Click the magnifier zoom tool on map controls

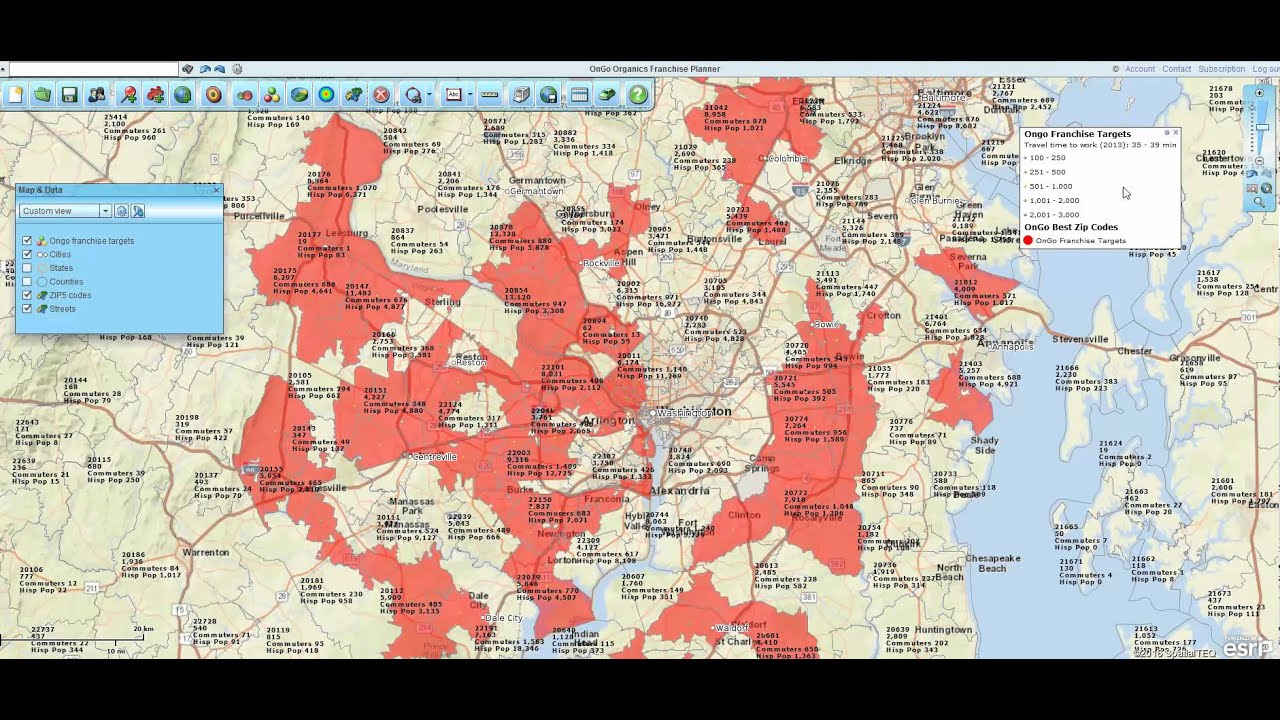[1260, 202]
